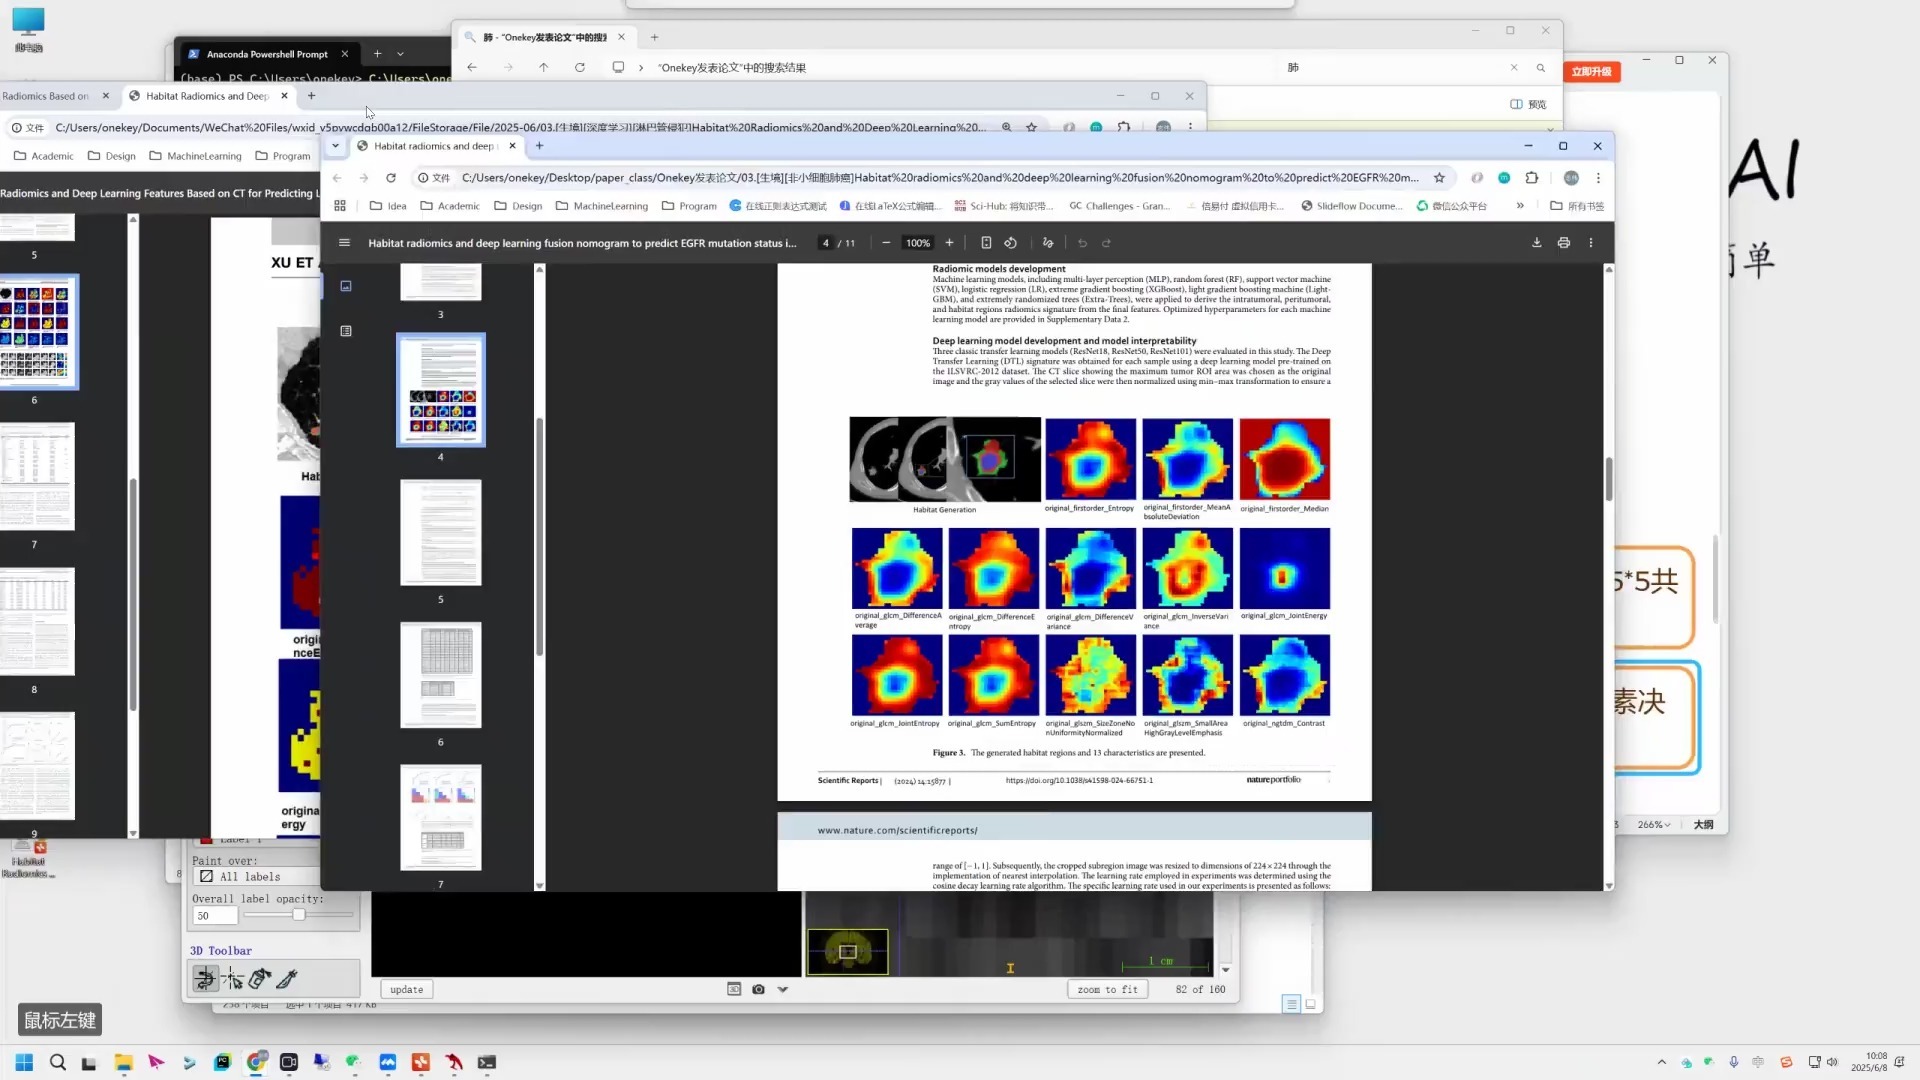Image resolution: width=1920 pixels, height=1080 pixels.
Task: Open the MachineLearning bookmark folder in front Chrome
Action: coord(601,206)
